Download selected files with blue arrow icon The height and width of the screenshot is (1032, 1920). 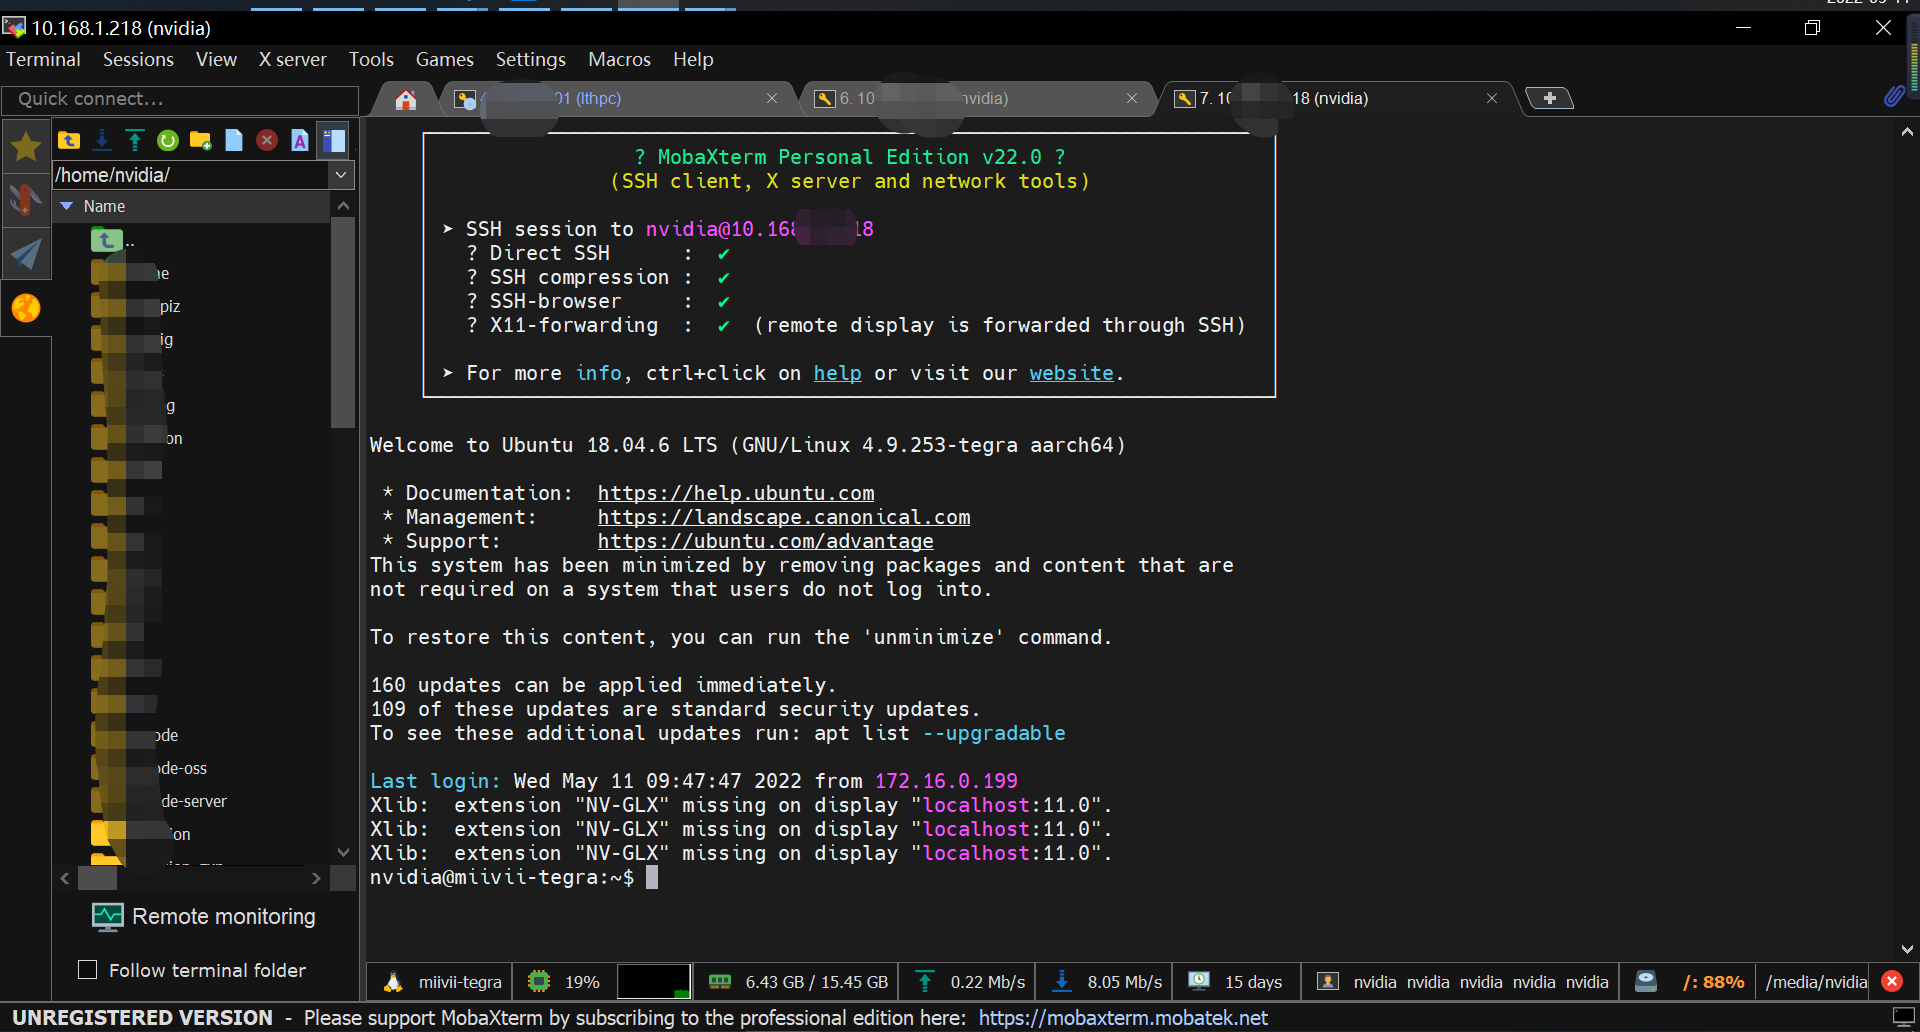102,141
